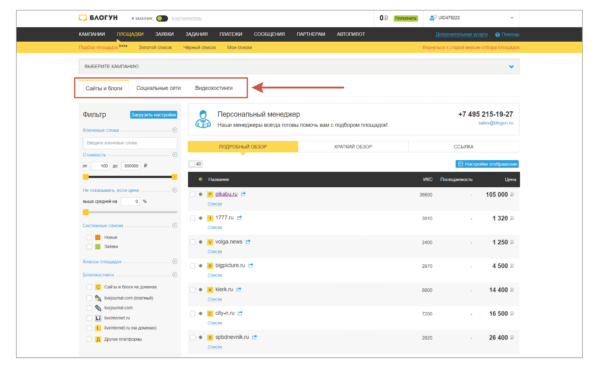Collapse the Системные списки filter section
Screen dimensions: 600x374
coord(174,225)
